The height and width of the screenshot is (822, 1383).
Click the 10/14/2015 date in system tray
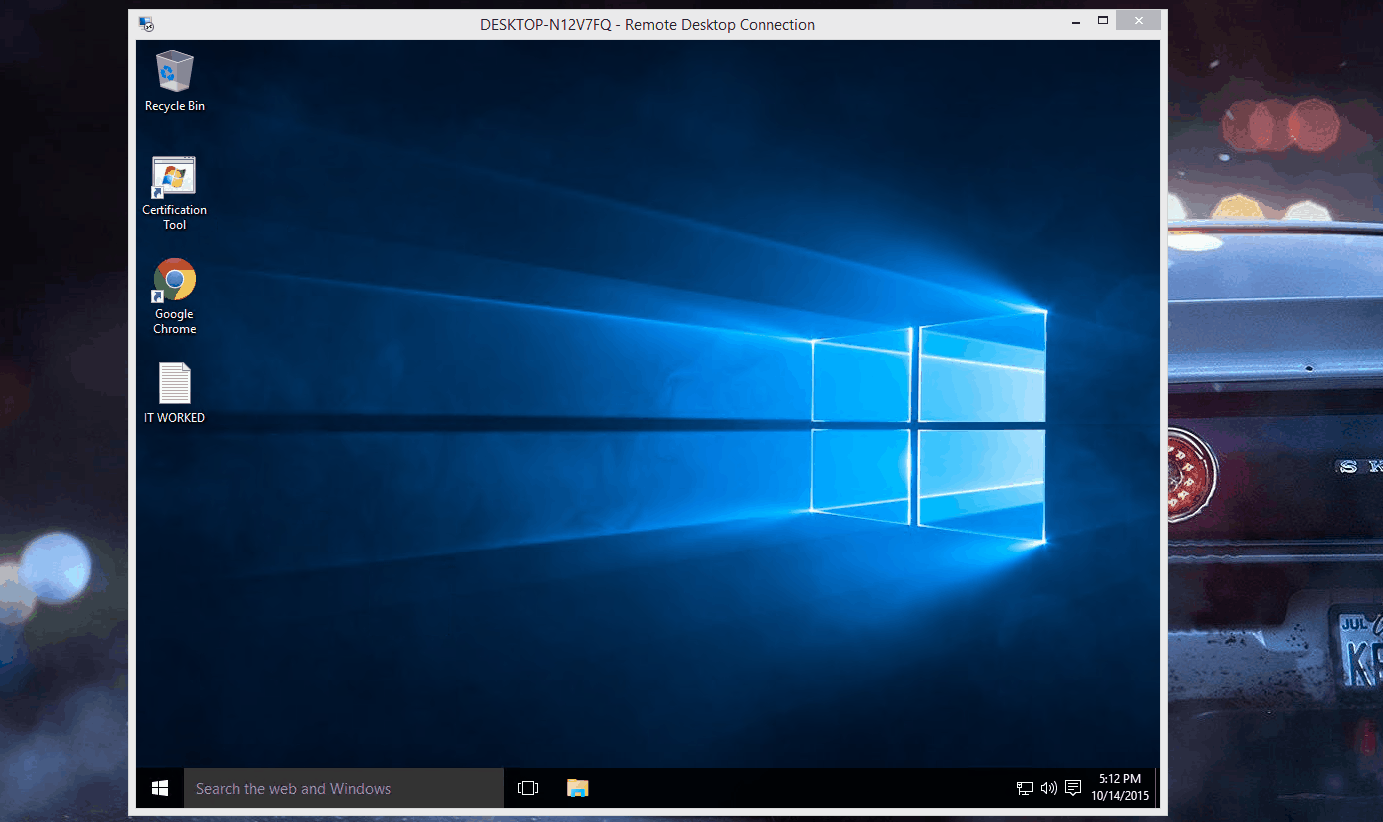point(1120,796)
